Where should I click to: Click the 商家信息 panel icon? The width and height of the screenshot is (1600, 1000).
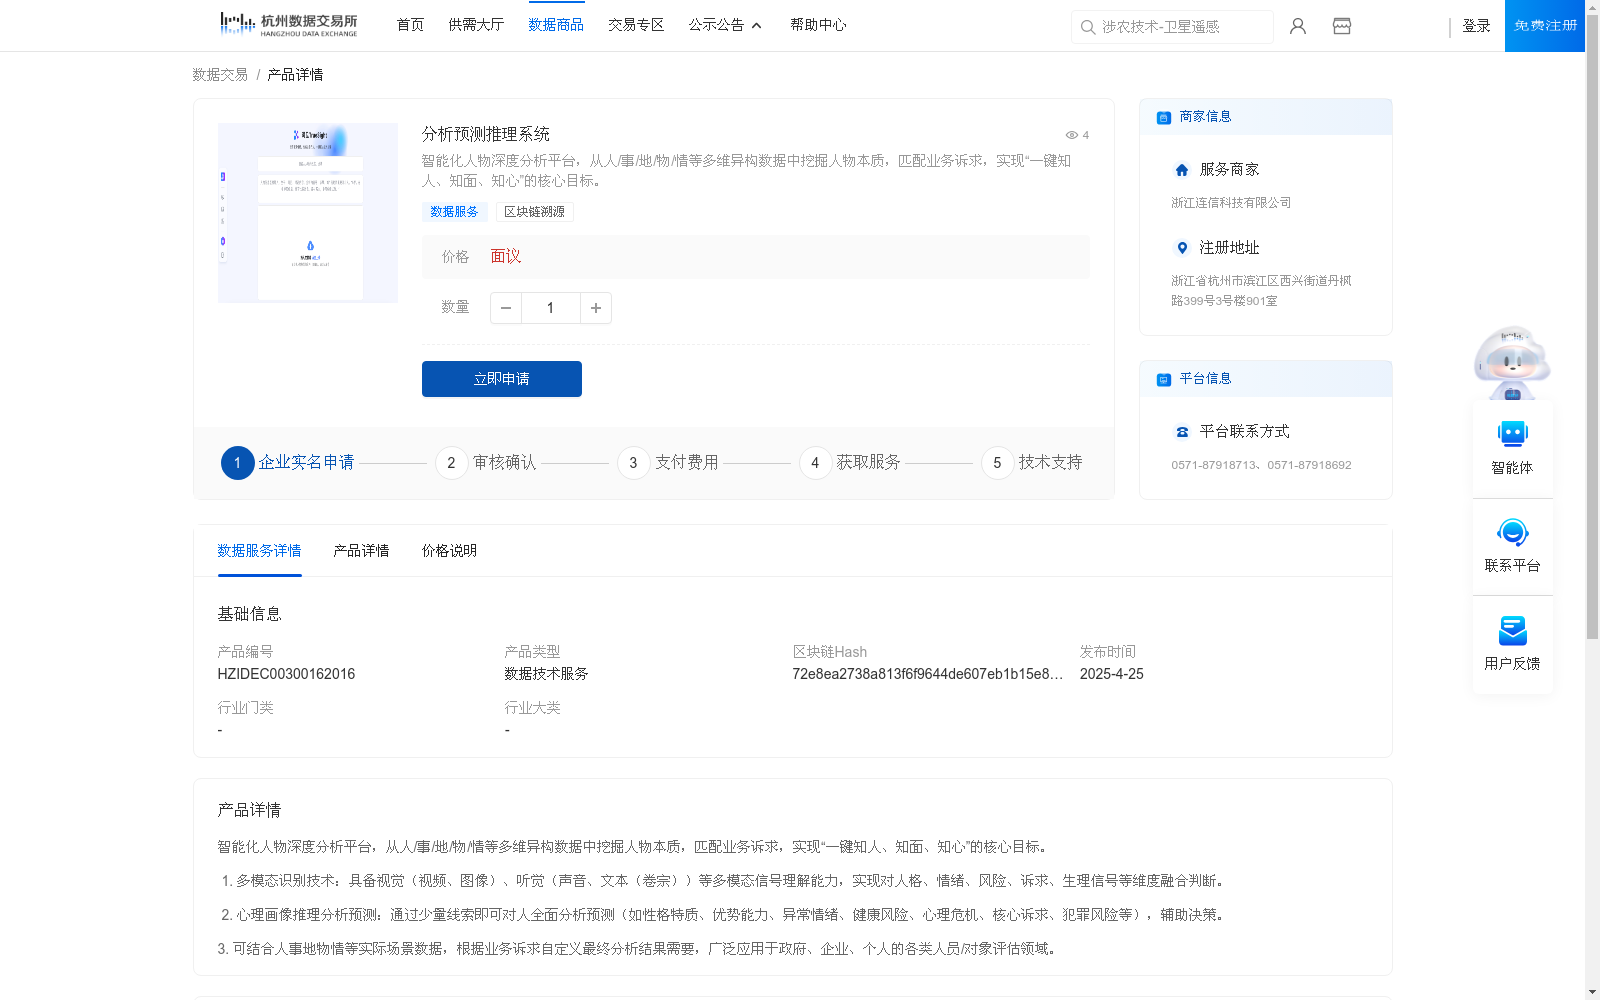click(x=1164, y=117)
